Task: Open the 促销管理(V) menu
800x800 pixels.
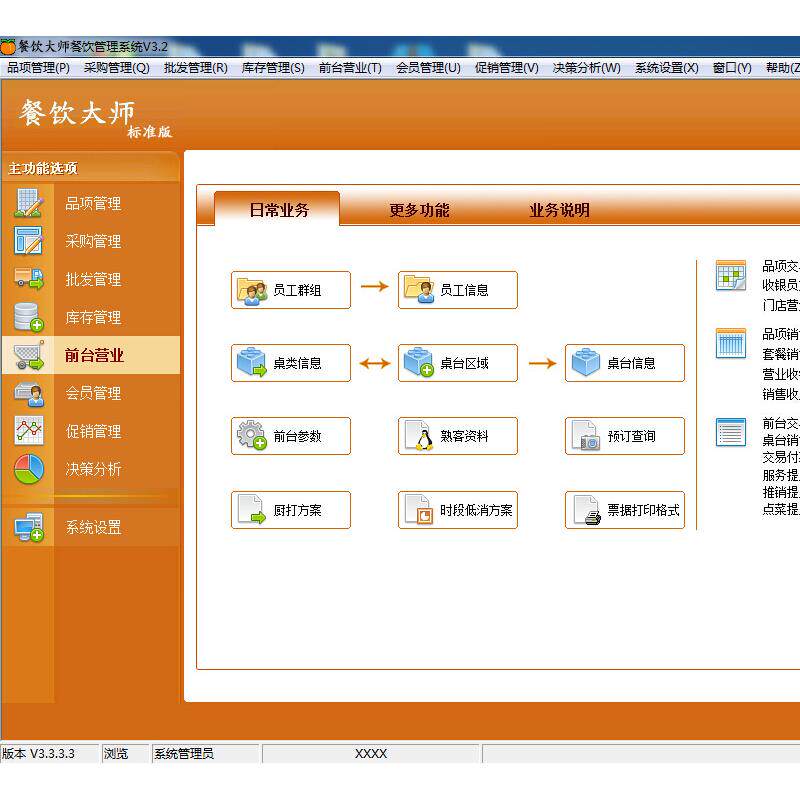Action: (x=507, y=68)
